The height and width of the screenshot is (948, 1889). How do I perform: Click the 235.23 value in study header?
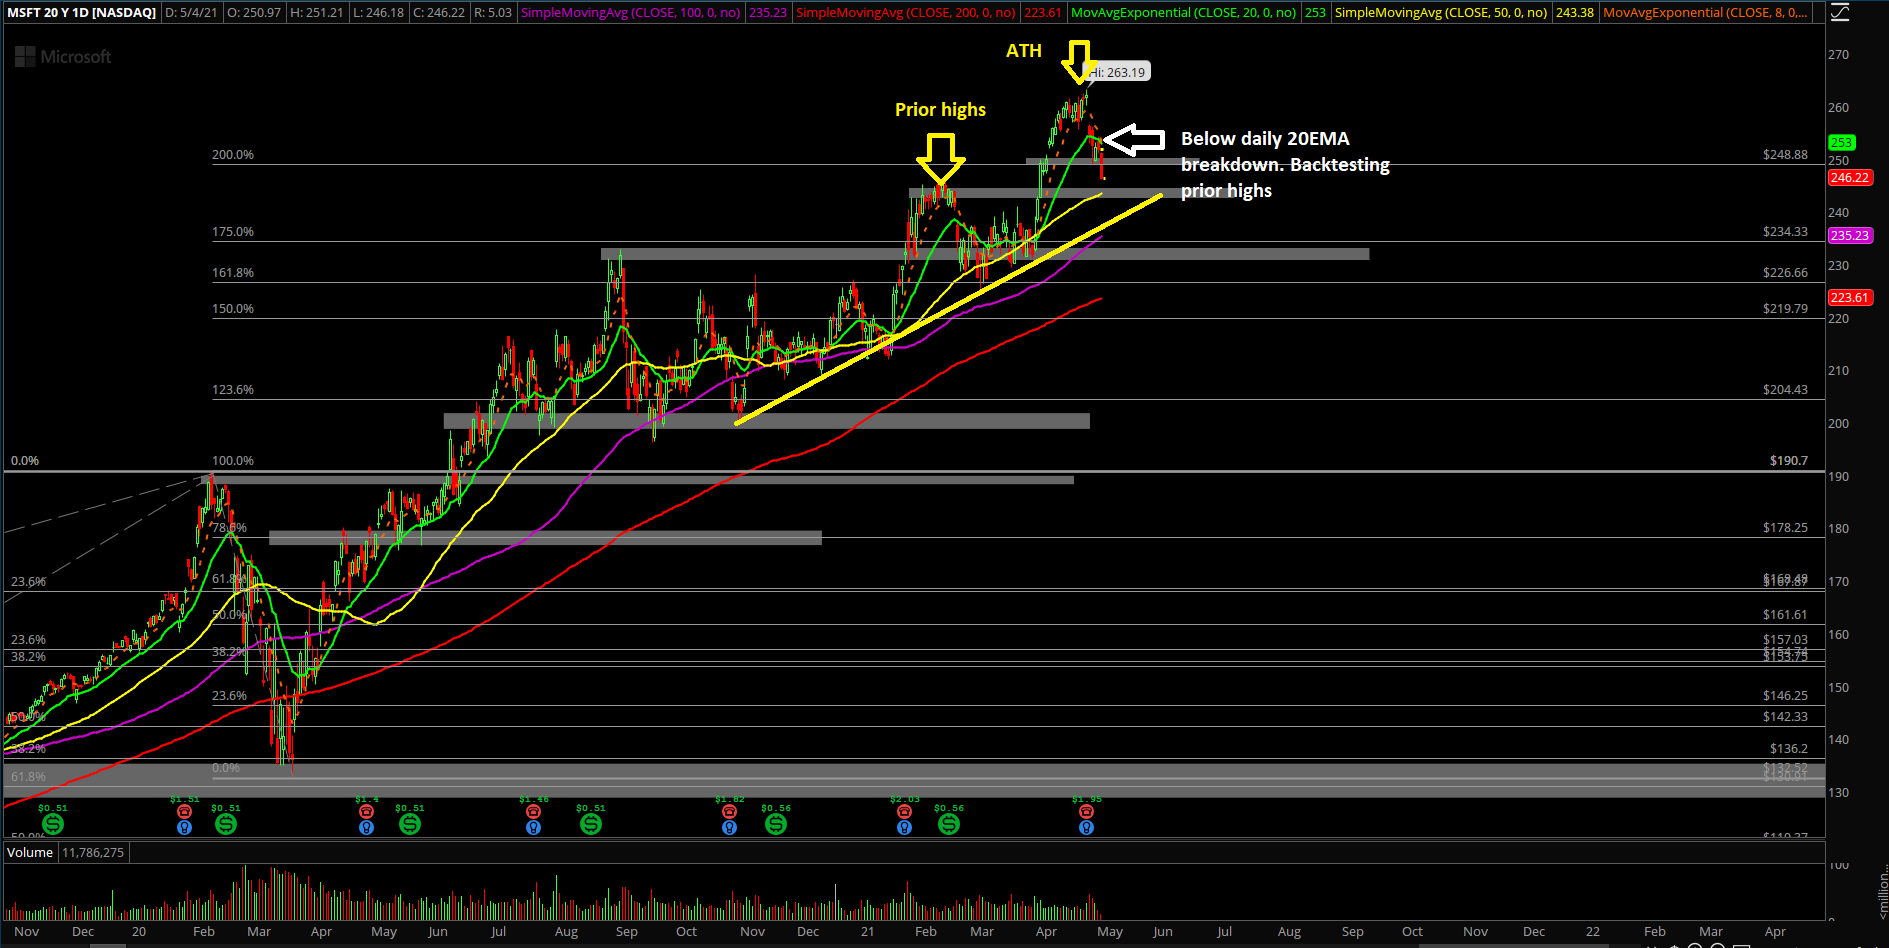point(768,12)
